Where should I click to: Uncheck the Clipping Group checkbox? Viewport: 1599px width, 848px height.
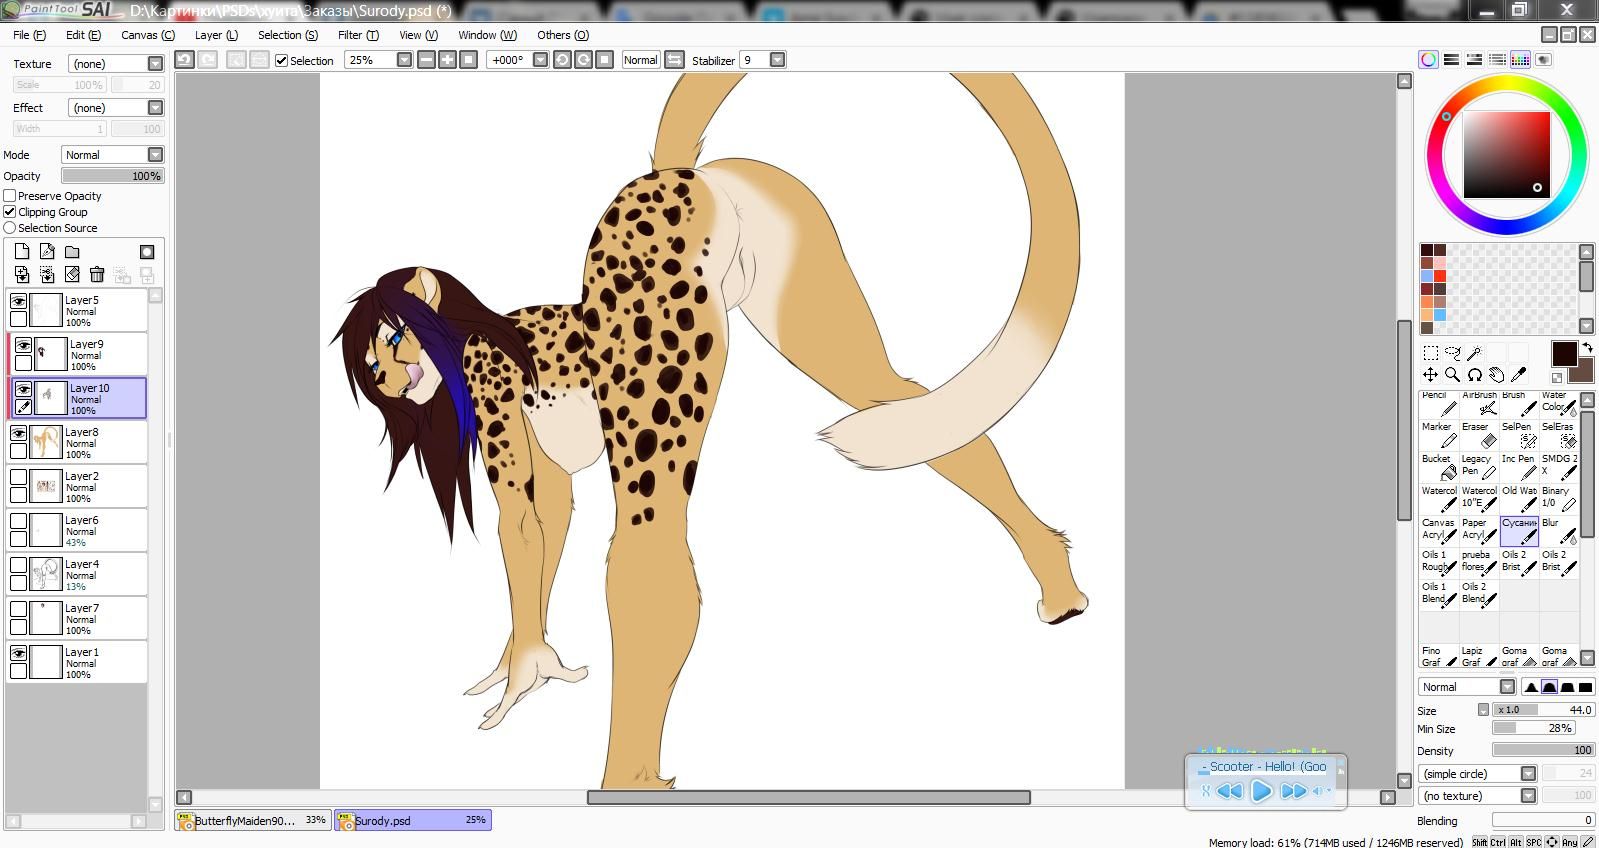click(10, 212)
